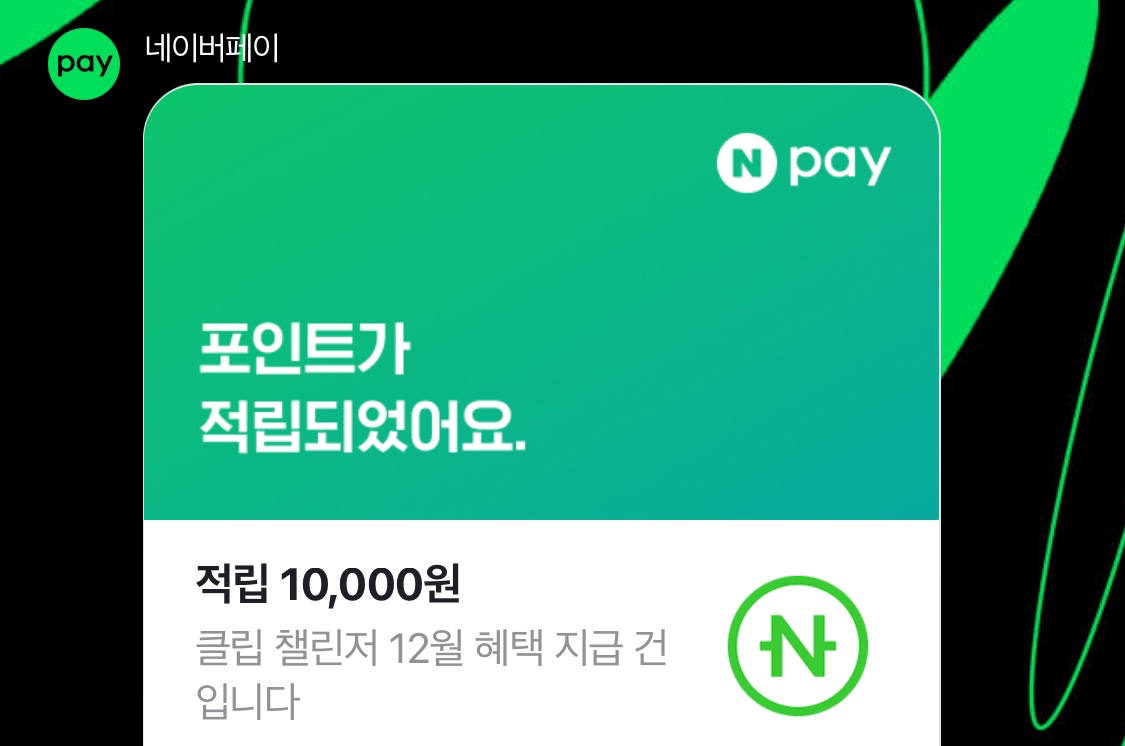The height and width of the screenshot is (746, 1125).
Task: Tap the green pay profile avatar
Action: click(84, 64)
